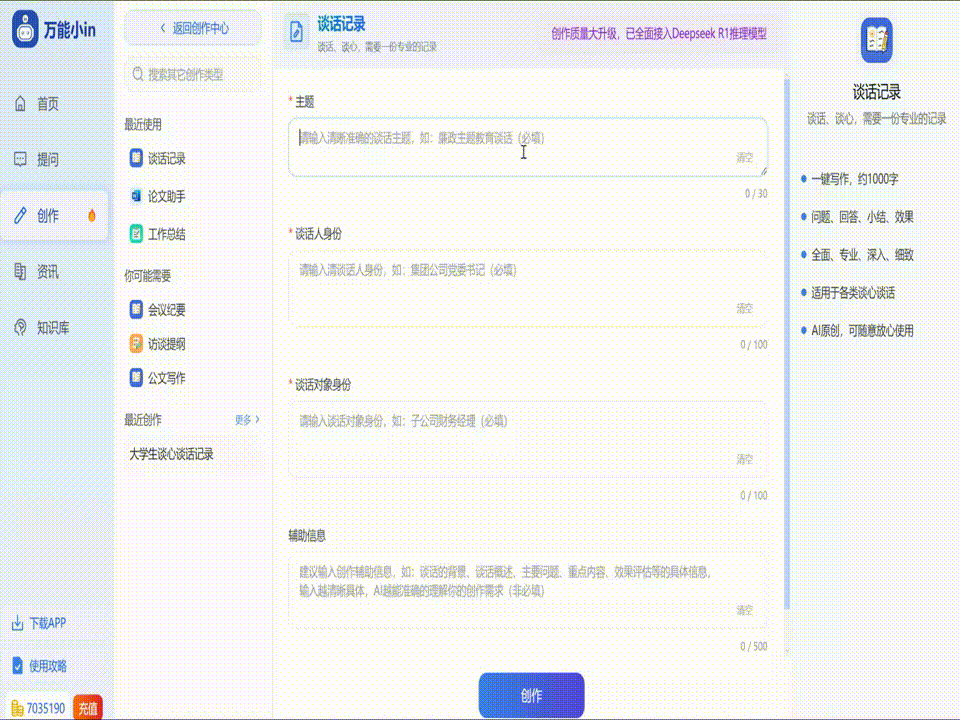Screen dimensions: 960x720
Task: Click the 会议纪要 icon
Action: point(136,309)
